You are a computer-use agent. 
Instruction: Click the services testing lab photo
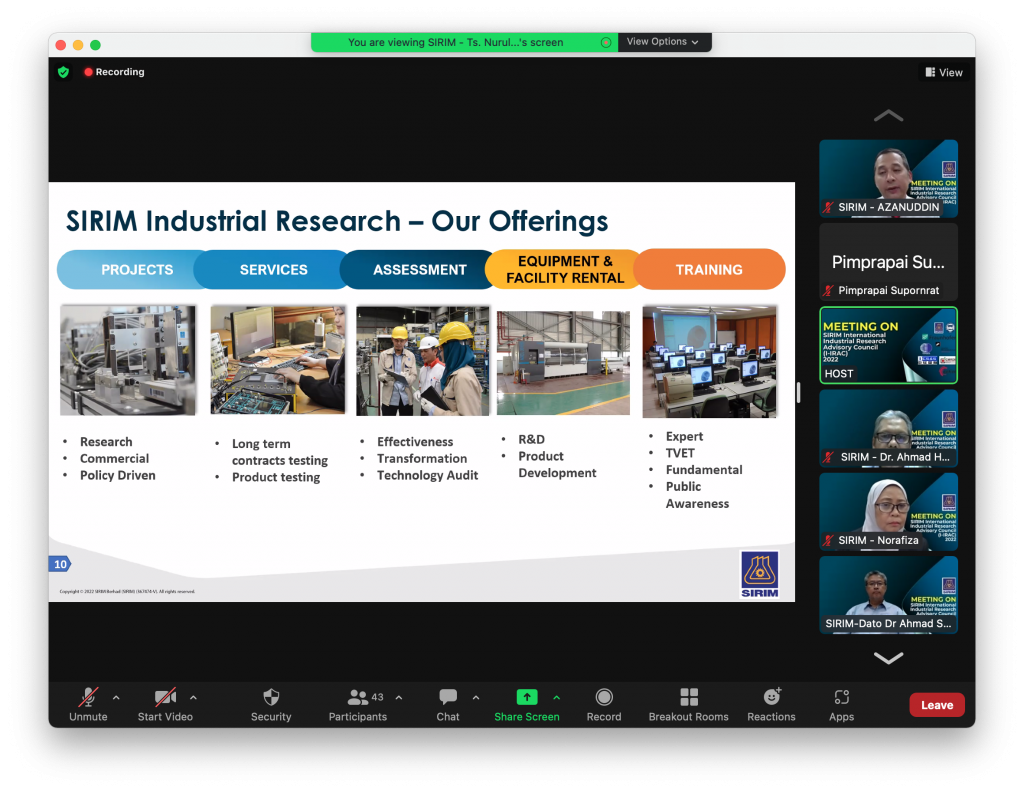[278, 359]
